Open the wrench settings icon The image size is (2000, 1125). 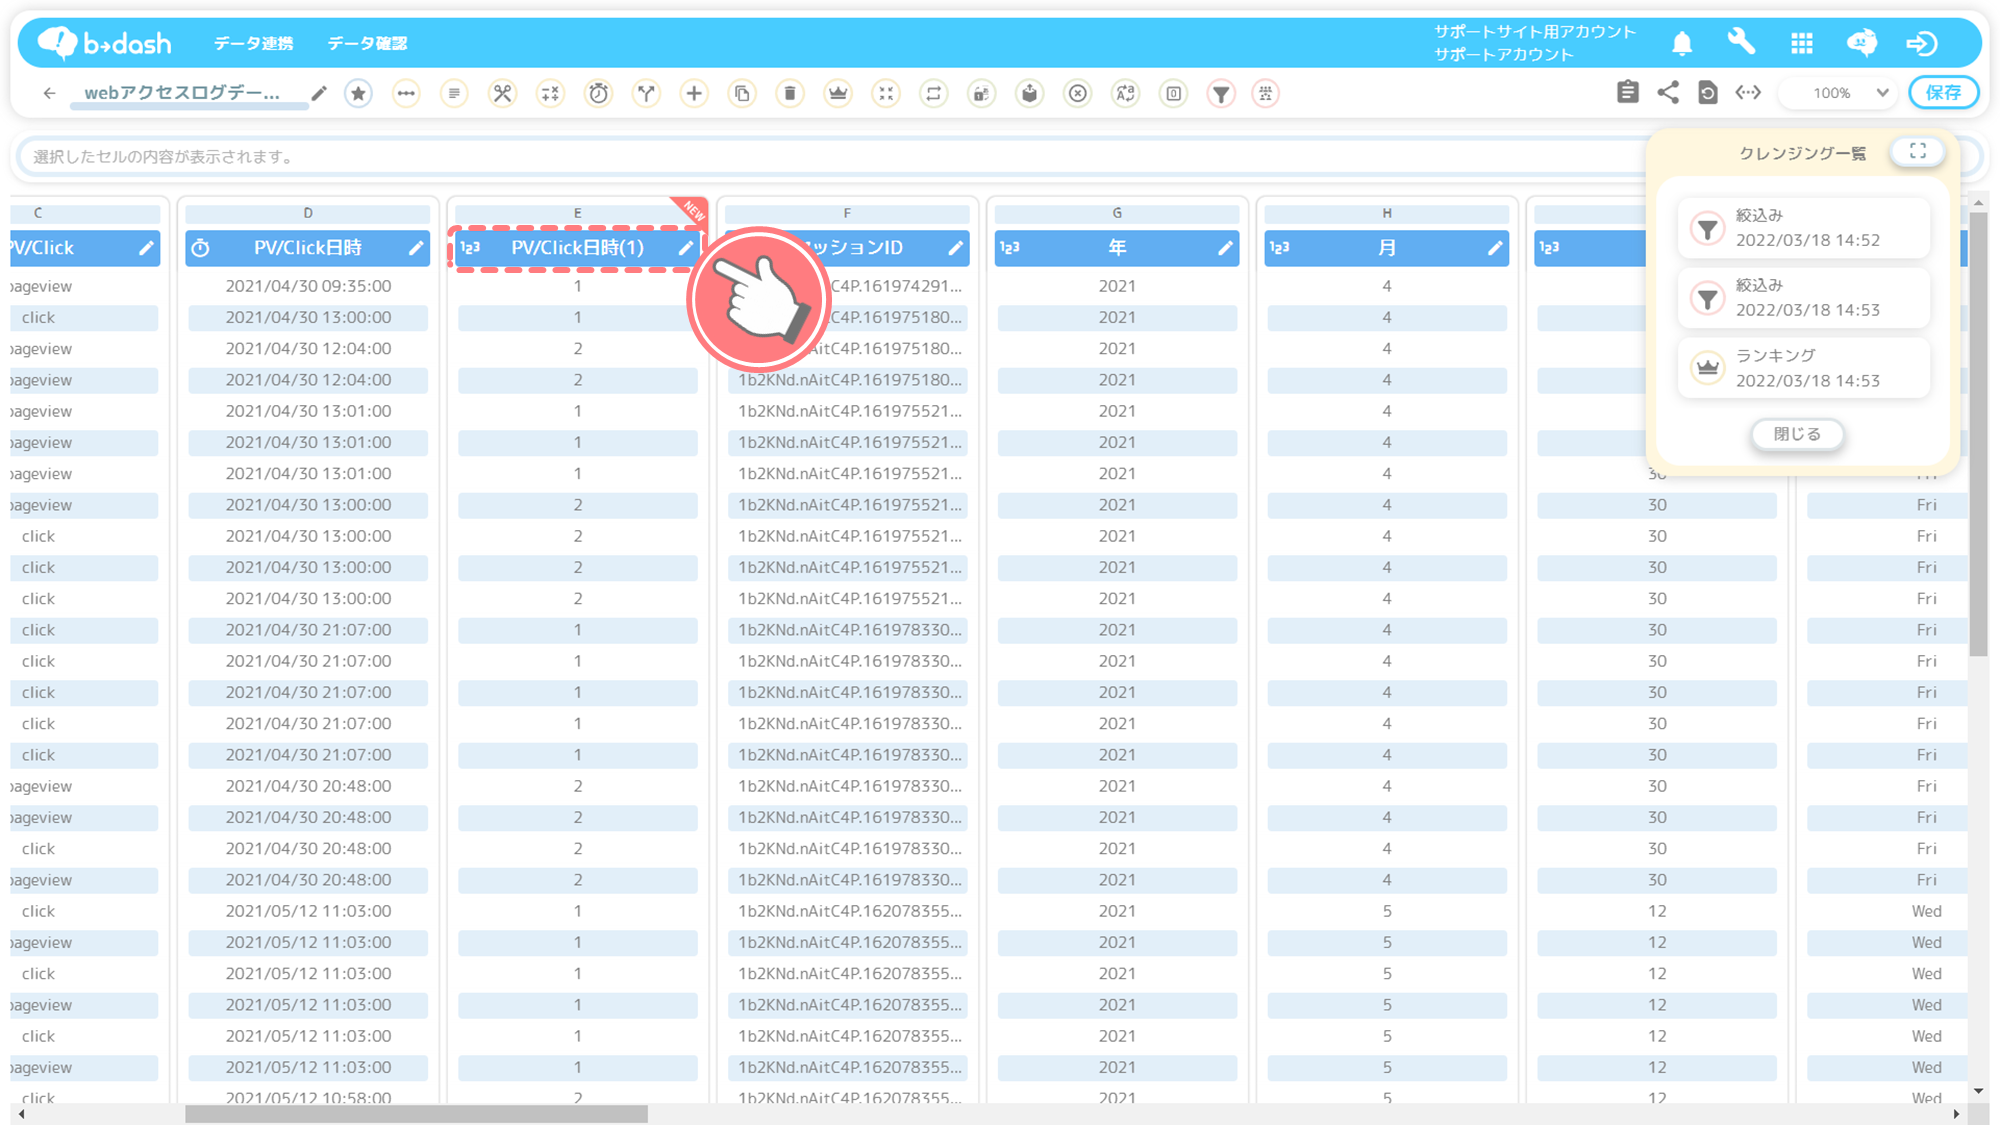1741,42
